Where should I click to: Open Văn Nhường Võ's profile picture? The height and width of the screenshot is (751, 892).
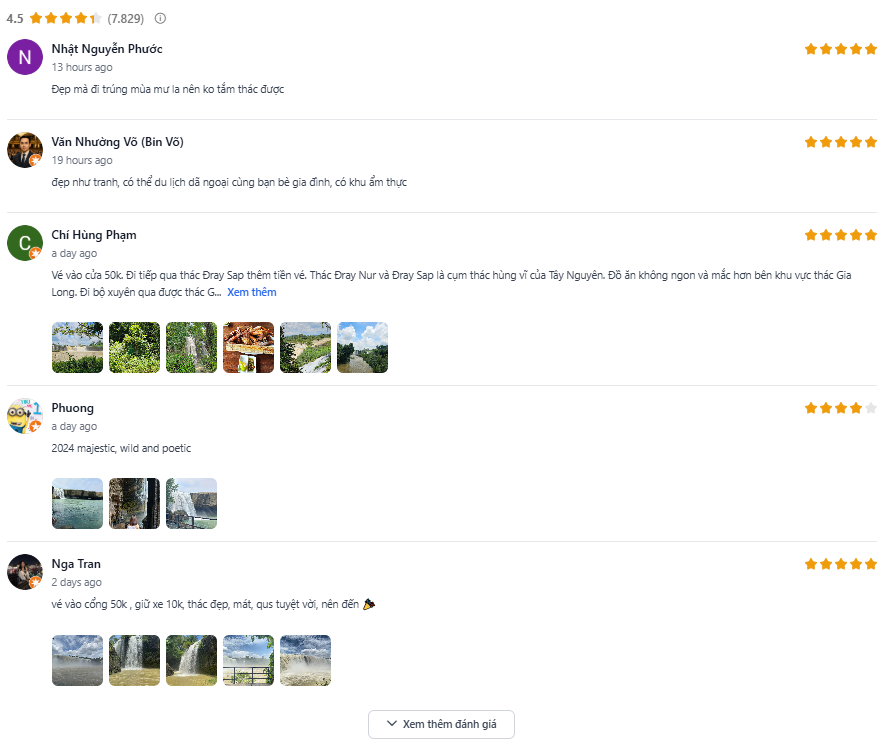24,150
